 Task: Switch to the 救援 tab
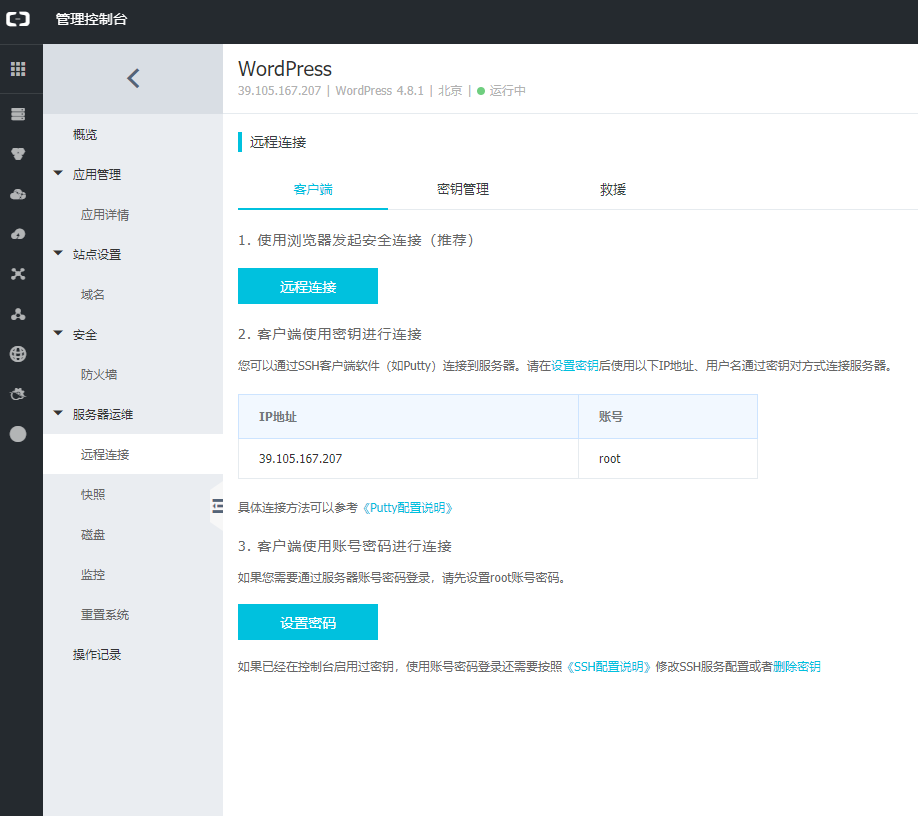click(x=612, y=190)
